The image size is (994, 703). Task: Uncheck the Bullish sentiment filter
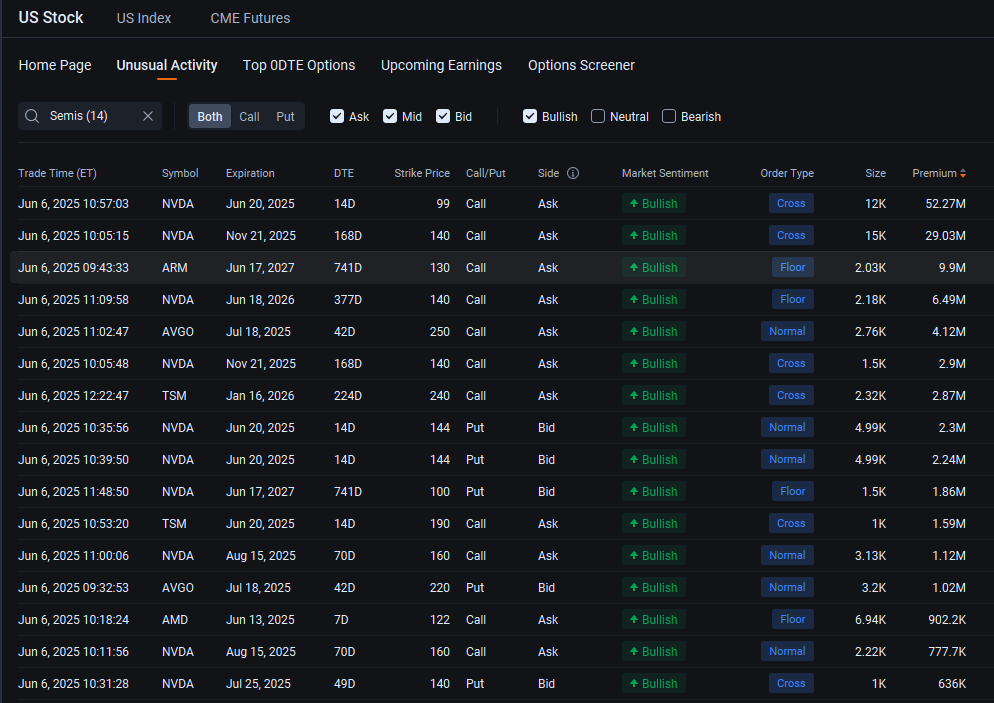[x=530, y=116]
